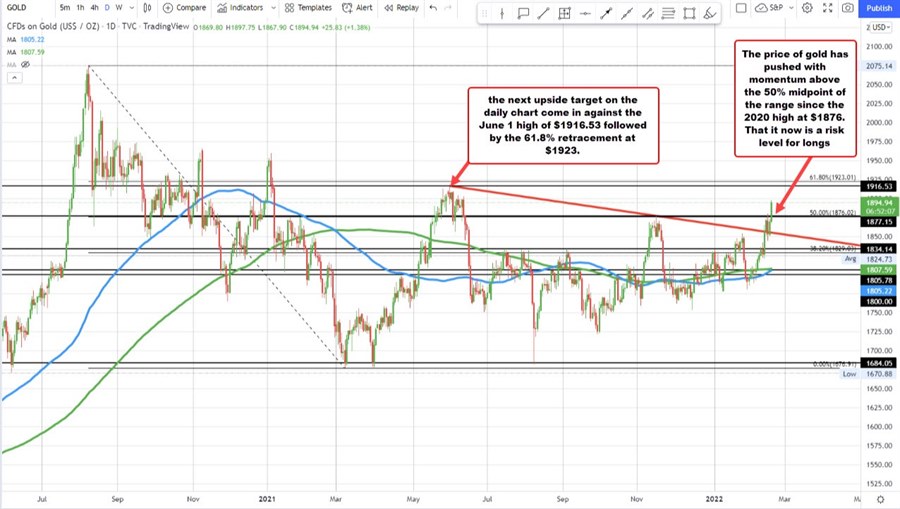The image size is (900, 509).
Task: Click the undo arrow icon
Action: click(432, 8)
